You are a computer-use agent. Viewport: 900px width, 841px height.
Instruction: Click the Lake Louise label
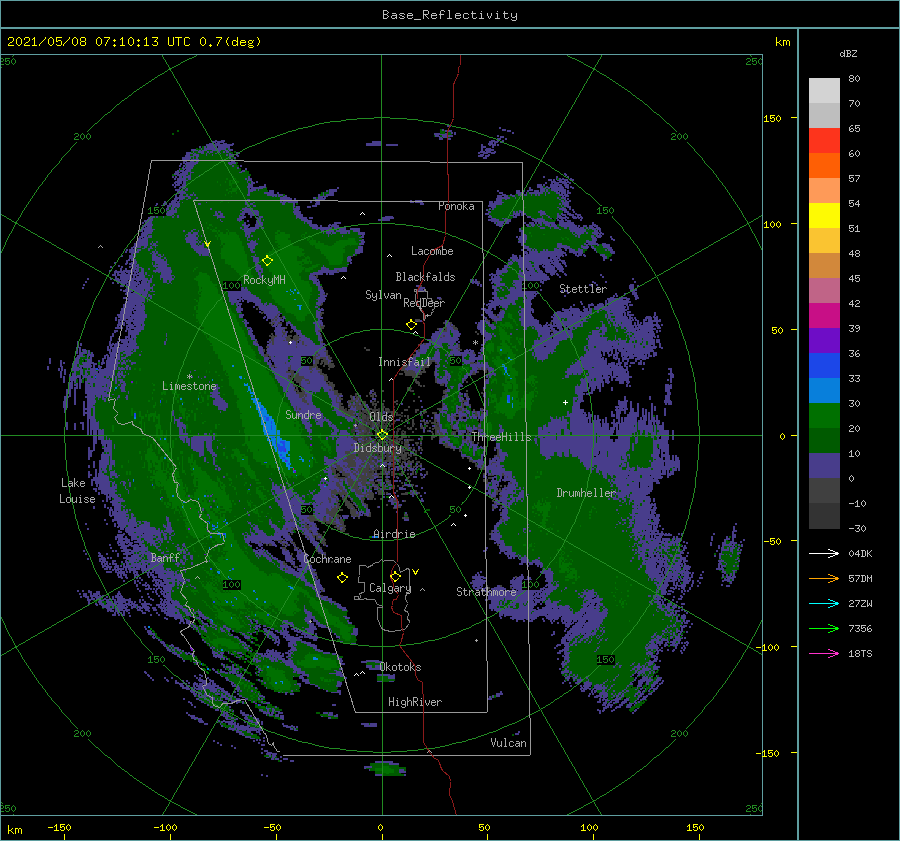(77, 491)
